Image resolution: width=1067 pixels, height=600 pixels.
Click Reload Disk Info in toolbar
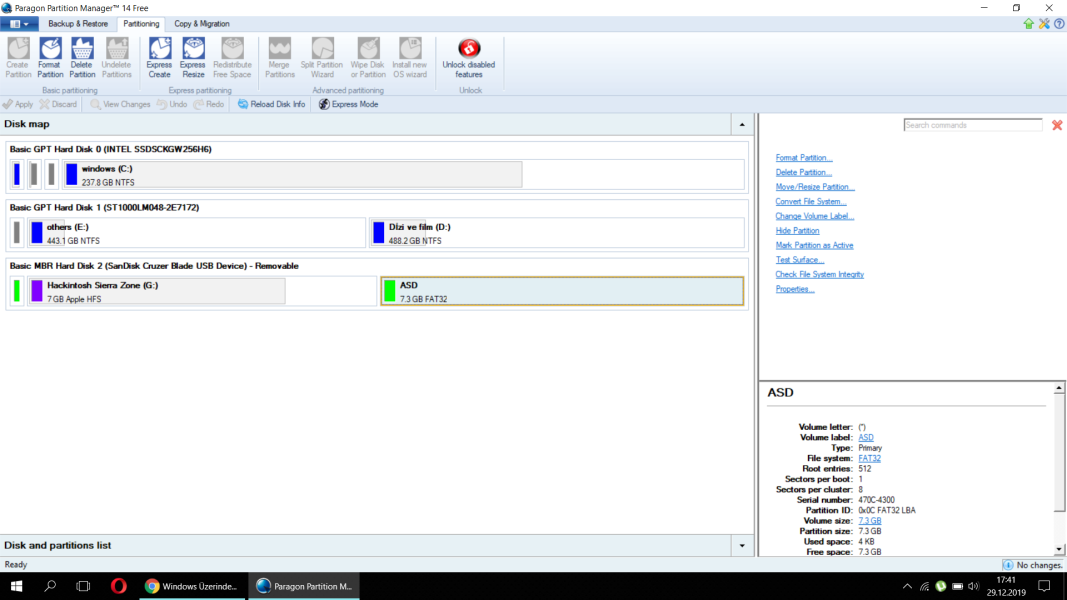pyautogui.click(x=271, y=104)
